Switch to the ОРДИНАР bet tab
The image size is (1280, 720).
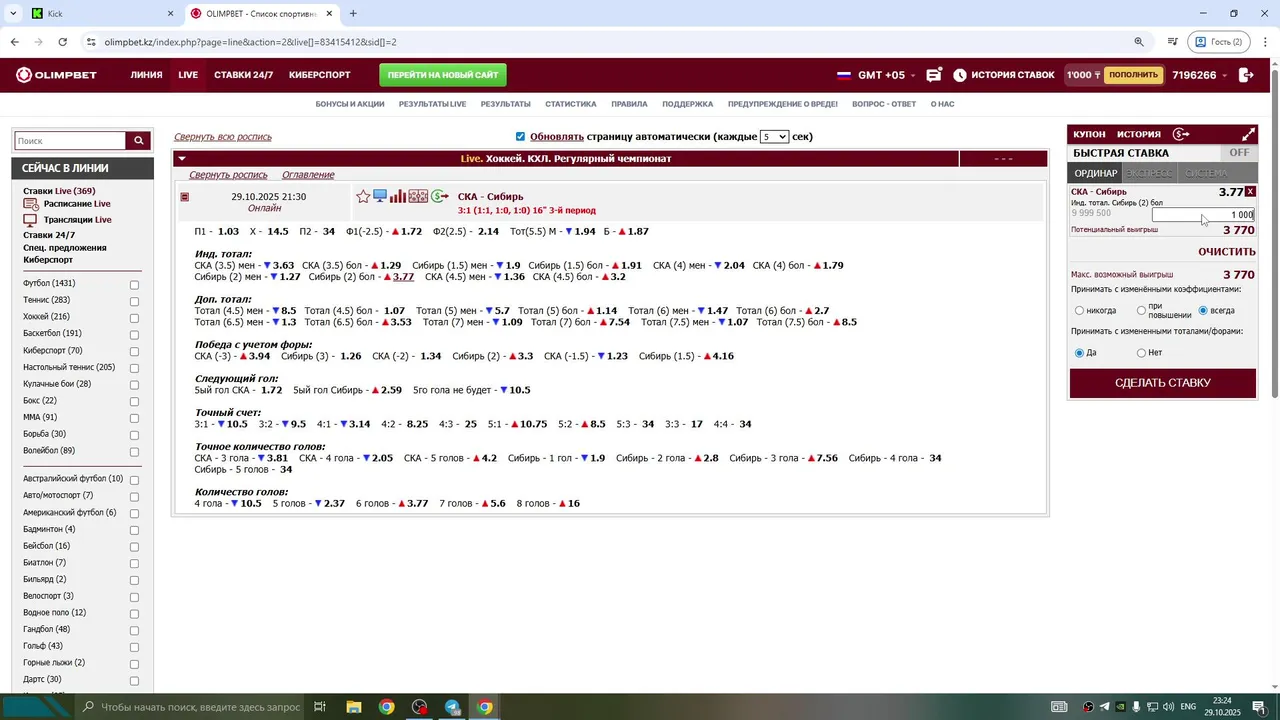click(x=1096, y=173)
